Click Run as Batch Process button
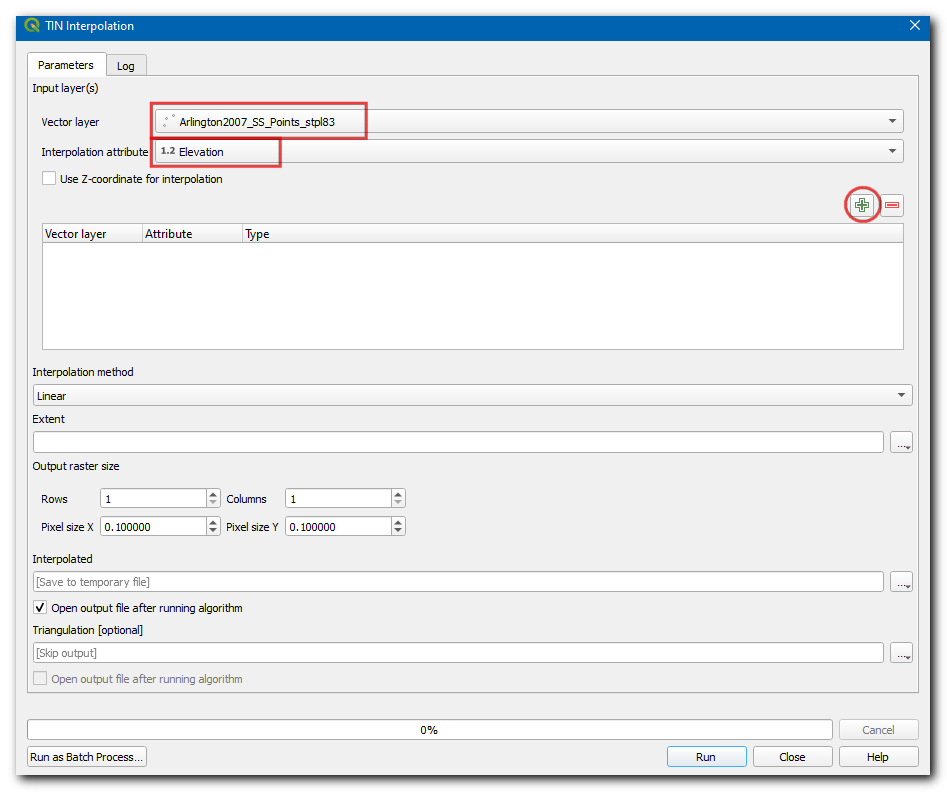The image size is (947, 792). [x=87, y=757]
